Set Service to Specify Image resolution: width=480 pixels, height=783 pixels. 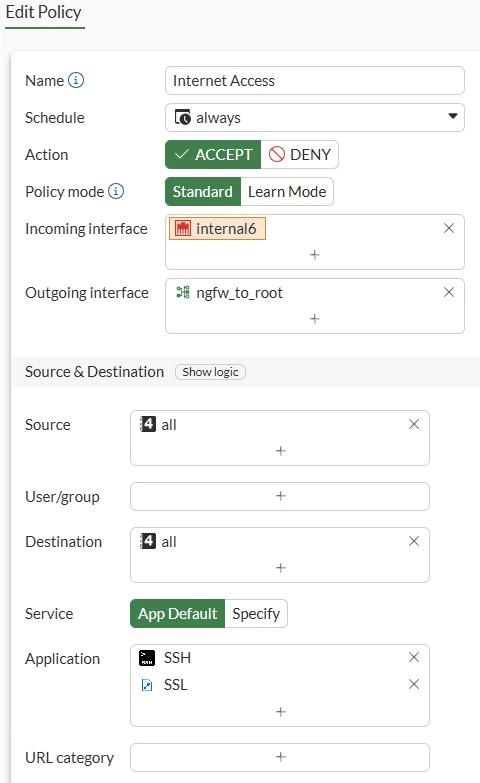point(256,613)
